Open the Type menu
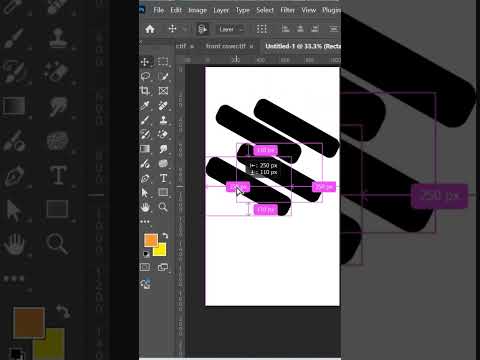This screenshot has height=360, width=480. (x=243, y=10)
